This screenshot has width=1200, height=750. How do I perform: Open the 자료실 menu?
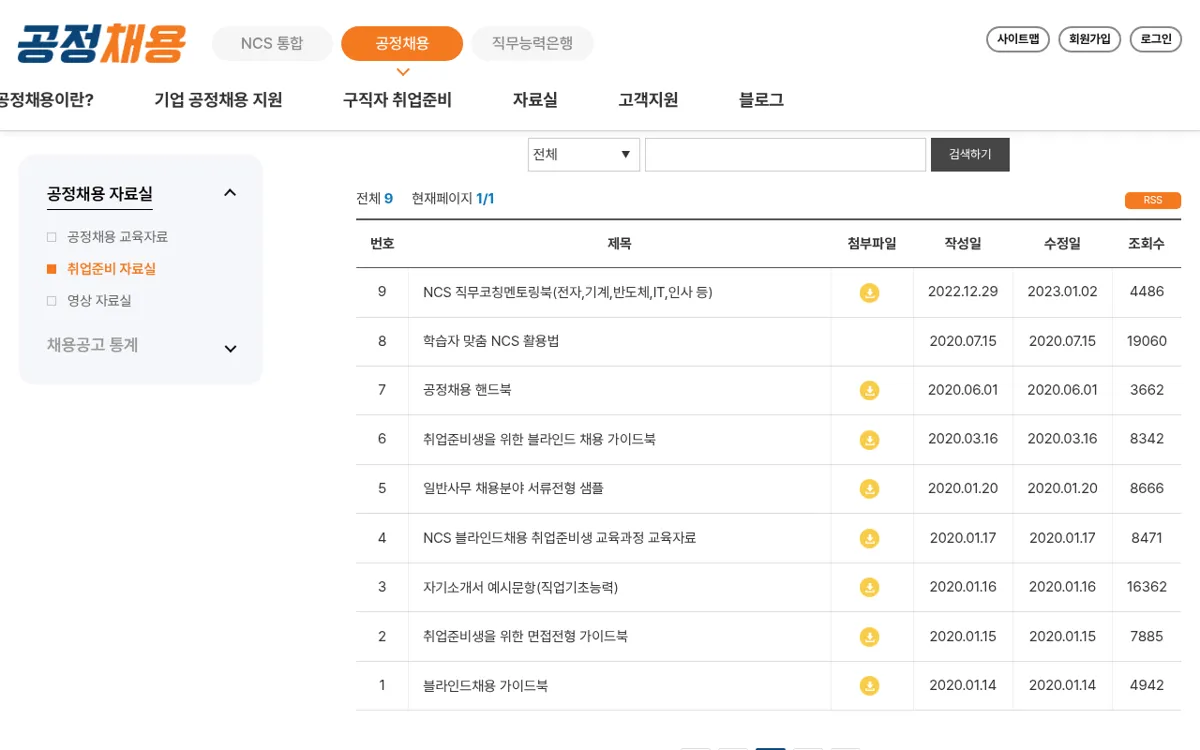tap(535, 100)
